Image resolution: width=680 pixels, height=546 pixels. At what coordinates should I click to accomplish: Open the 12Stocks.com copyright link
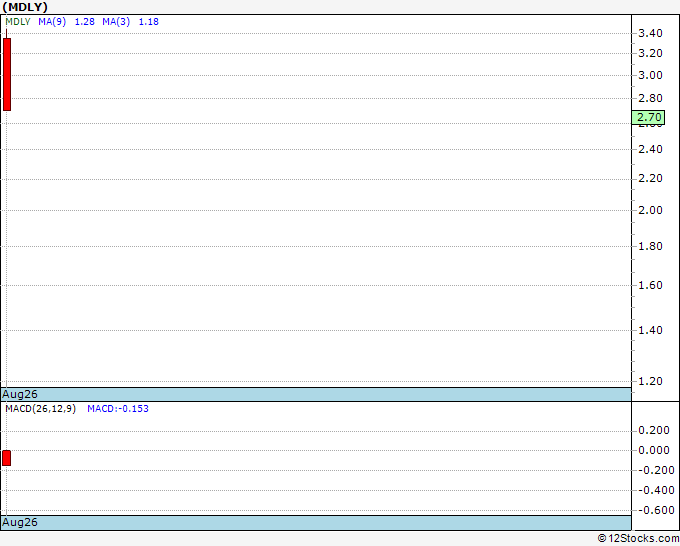point(638,538)
